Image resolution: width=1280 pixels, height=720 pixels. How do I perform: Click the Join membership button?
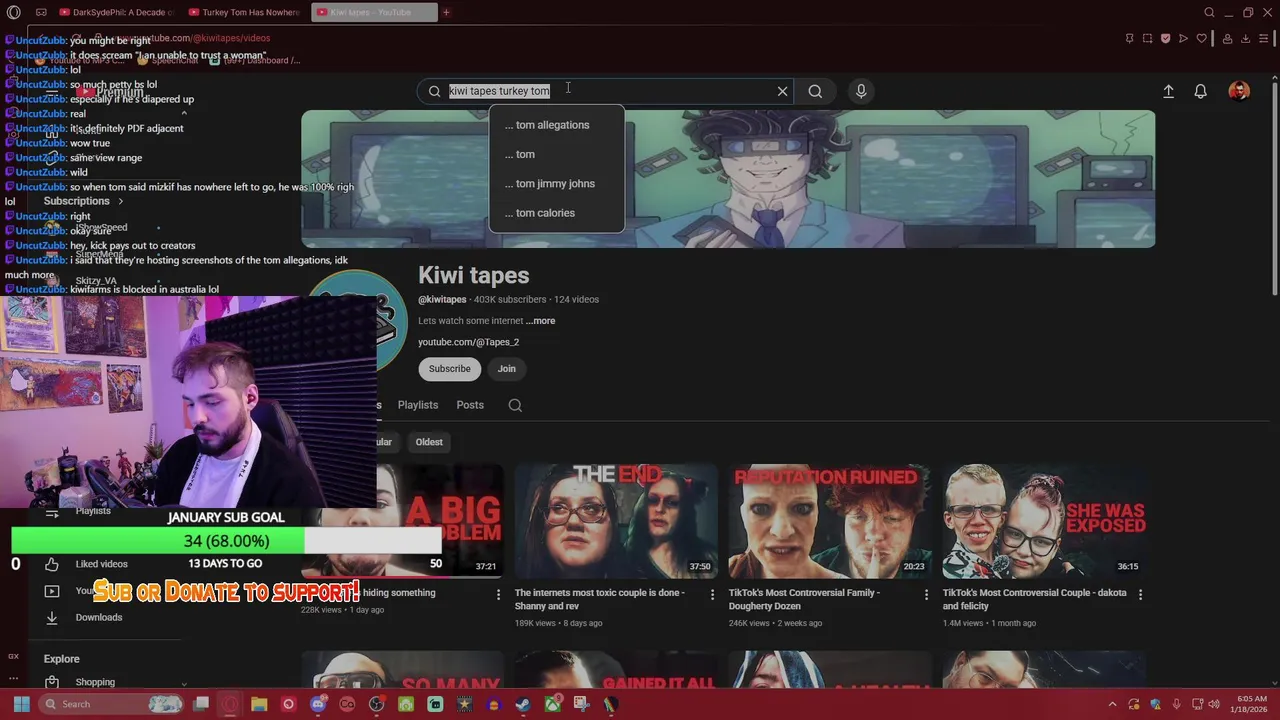pyautogui.click(x=507, y=369)
